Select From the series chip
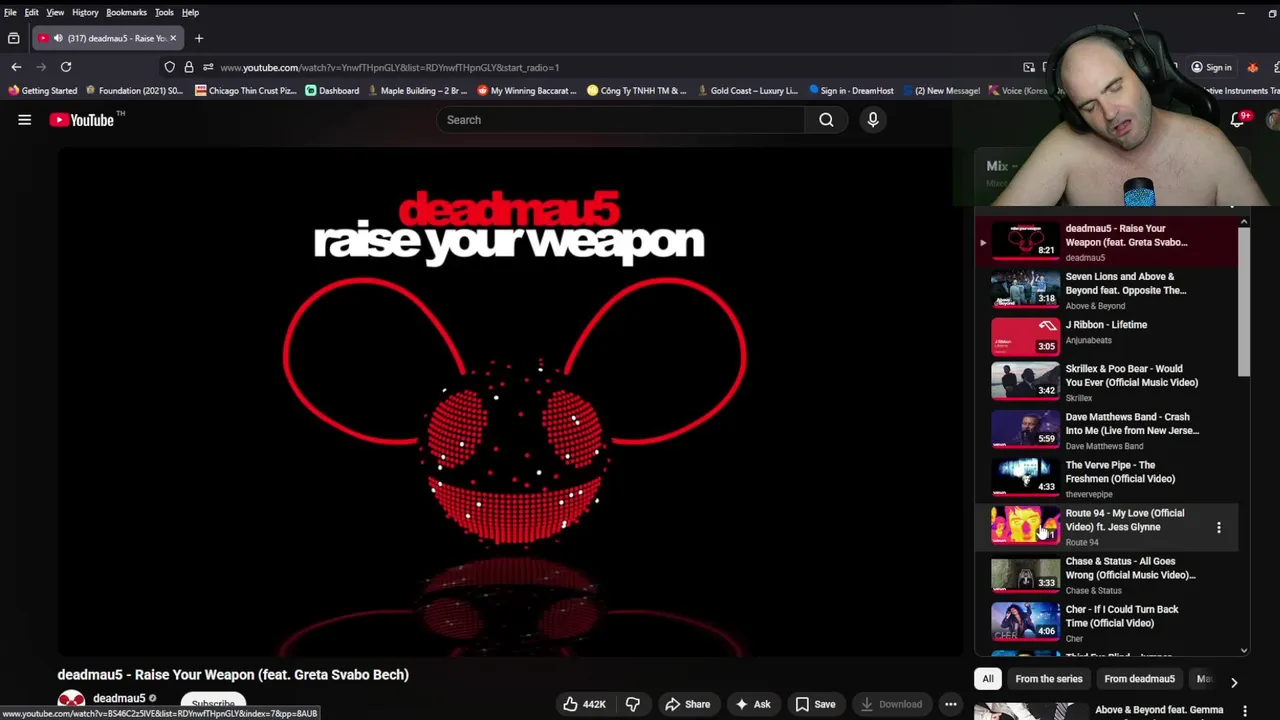 [x=1049, y=679]
